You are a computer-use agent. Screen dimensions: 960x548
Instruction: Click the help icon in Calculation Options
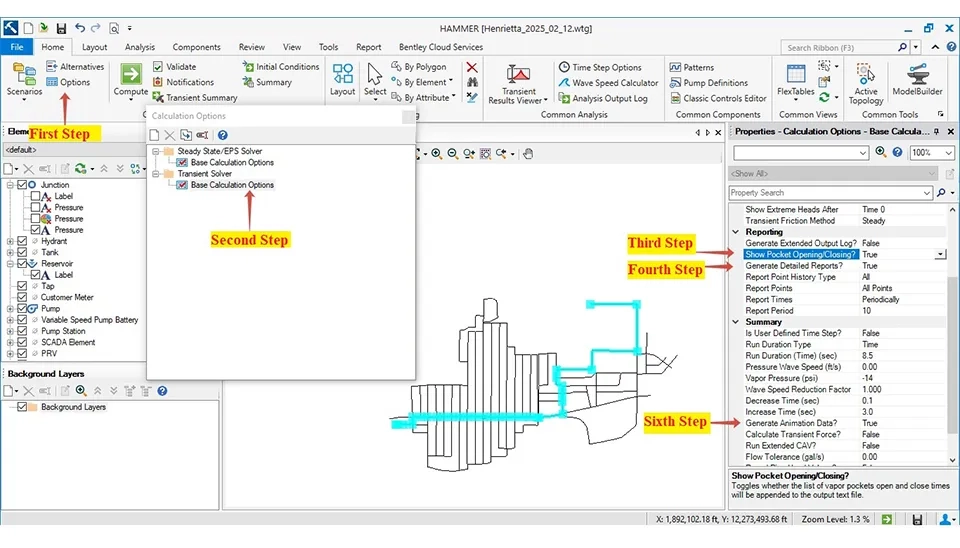coord(222,135)
